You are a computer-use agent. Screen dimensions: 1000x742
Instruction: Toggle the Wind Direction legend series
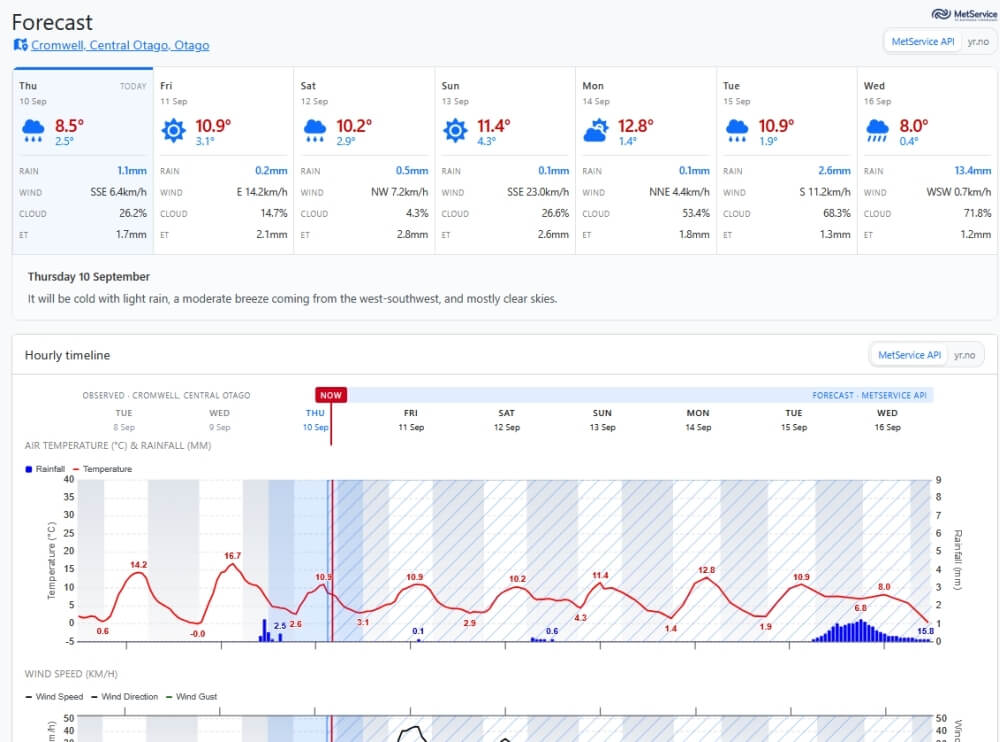point(124,697)
